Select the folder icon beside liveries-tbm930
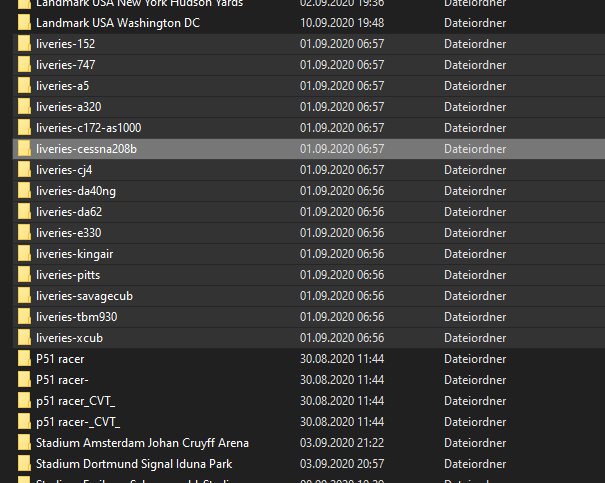The image size is (605, 483). 24,317
